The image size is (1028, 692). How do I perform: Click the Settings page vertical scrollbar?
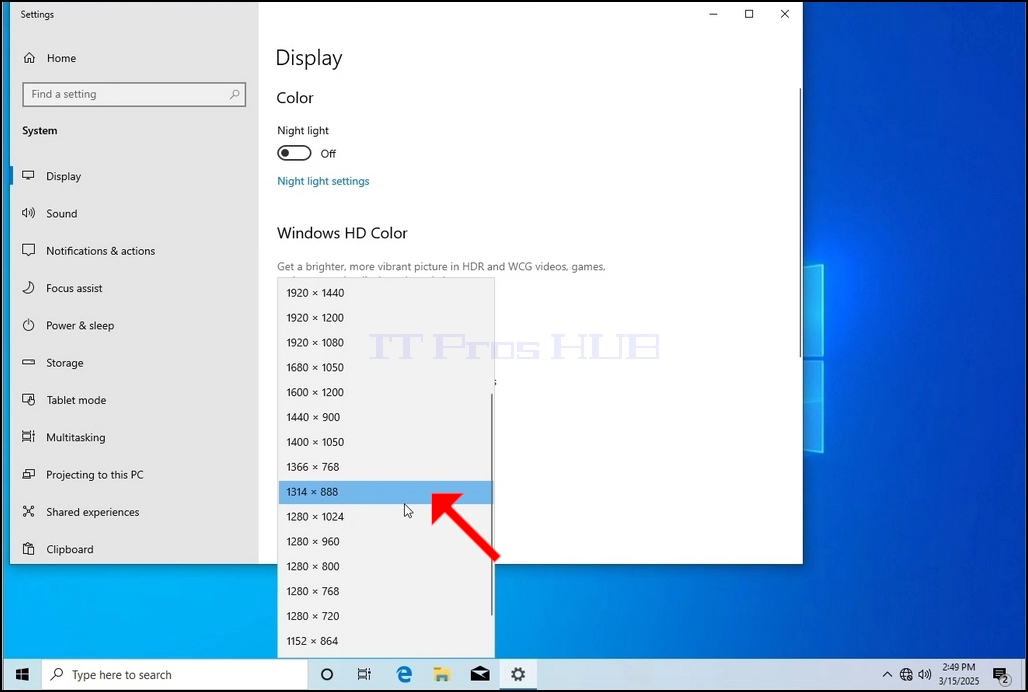(x=800, y=223)
